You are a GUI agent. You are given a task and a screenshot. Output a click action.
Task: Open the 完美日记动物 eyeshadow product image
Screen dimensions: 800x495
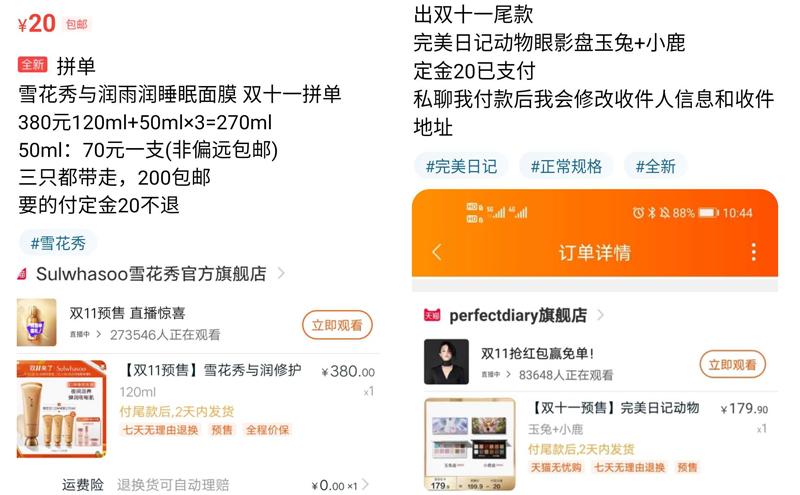pos(470,444)
